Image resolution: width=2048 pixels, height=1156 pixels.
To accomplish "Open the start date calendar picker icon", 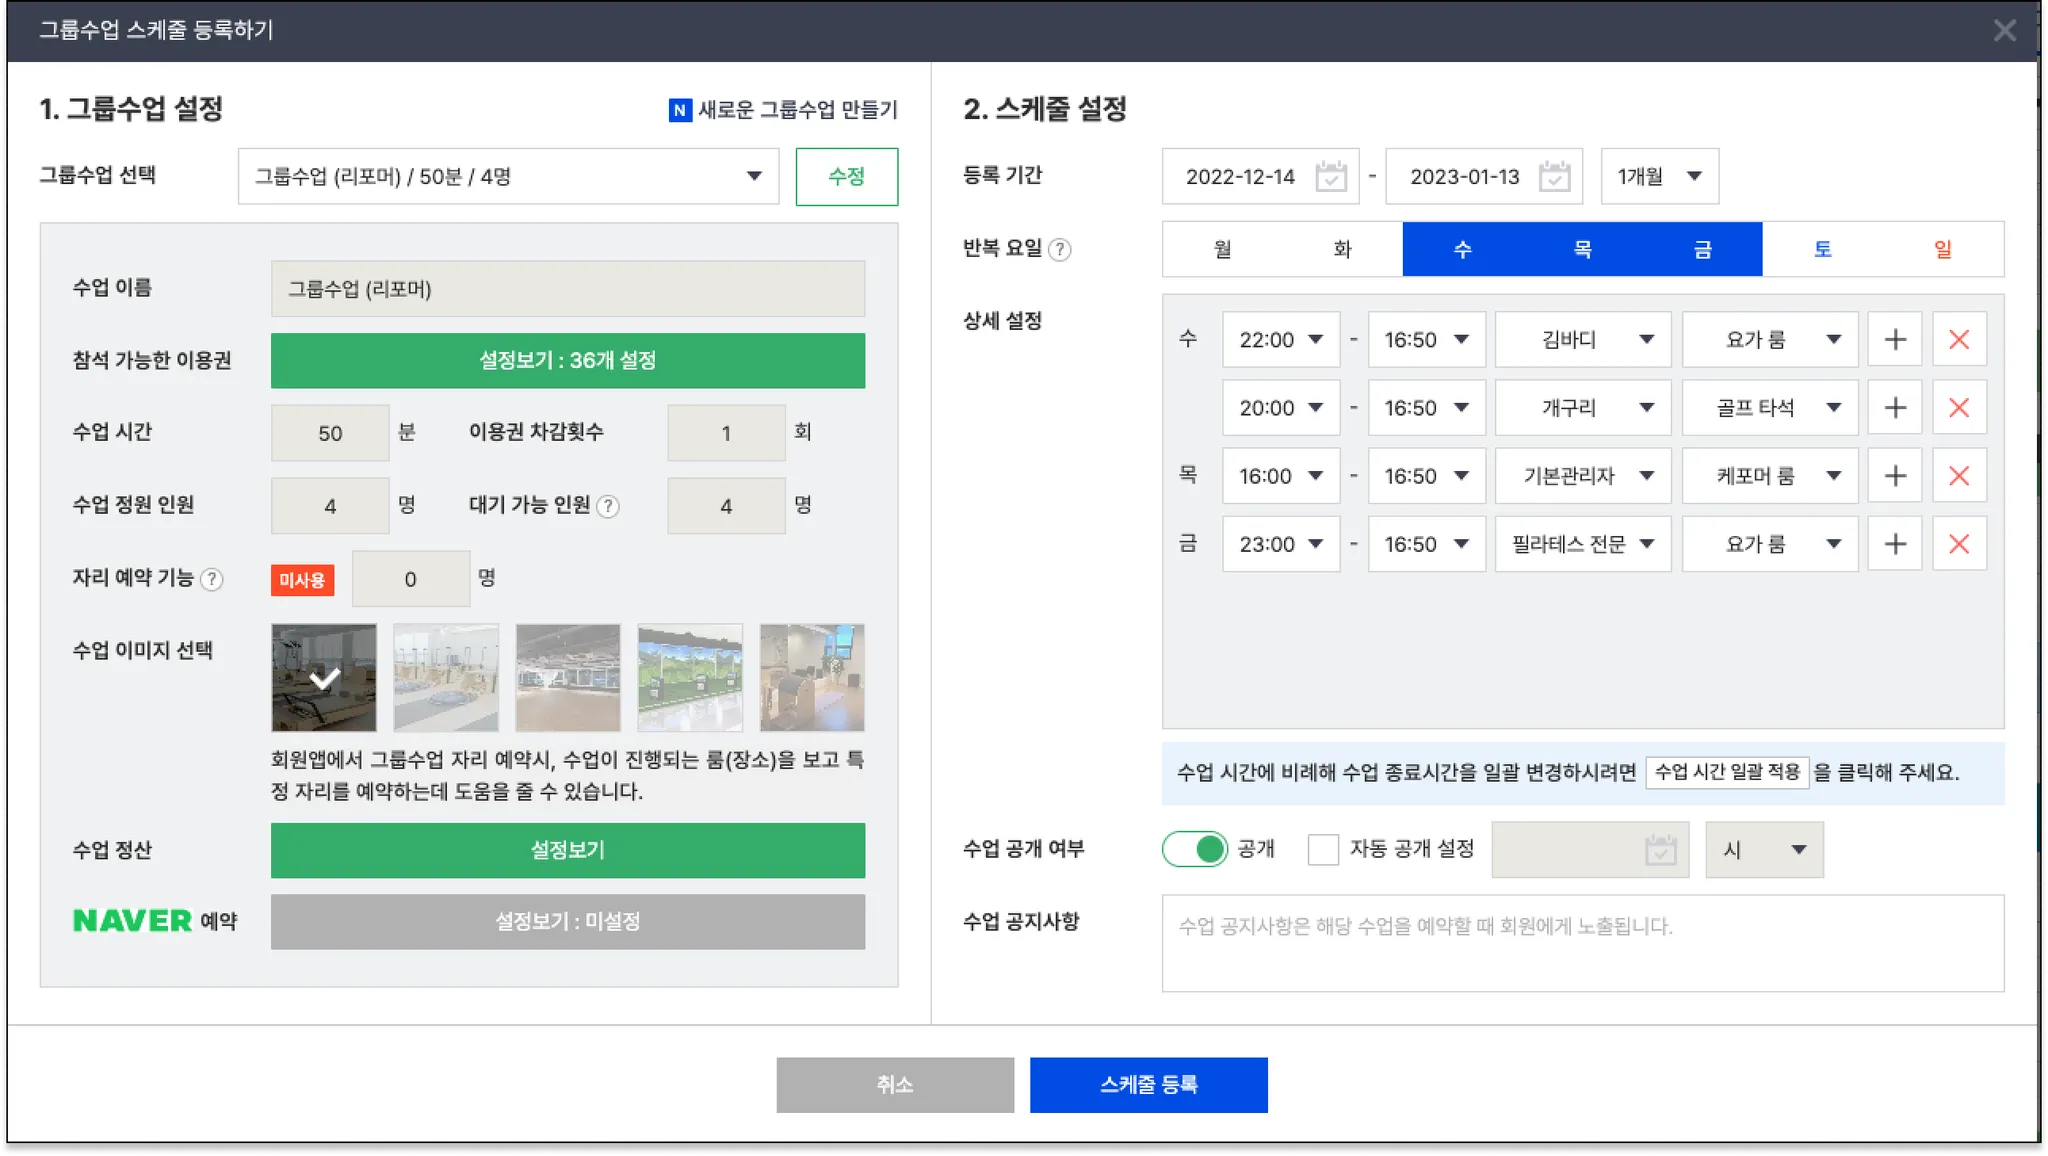I will (1330, 177).
